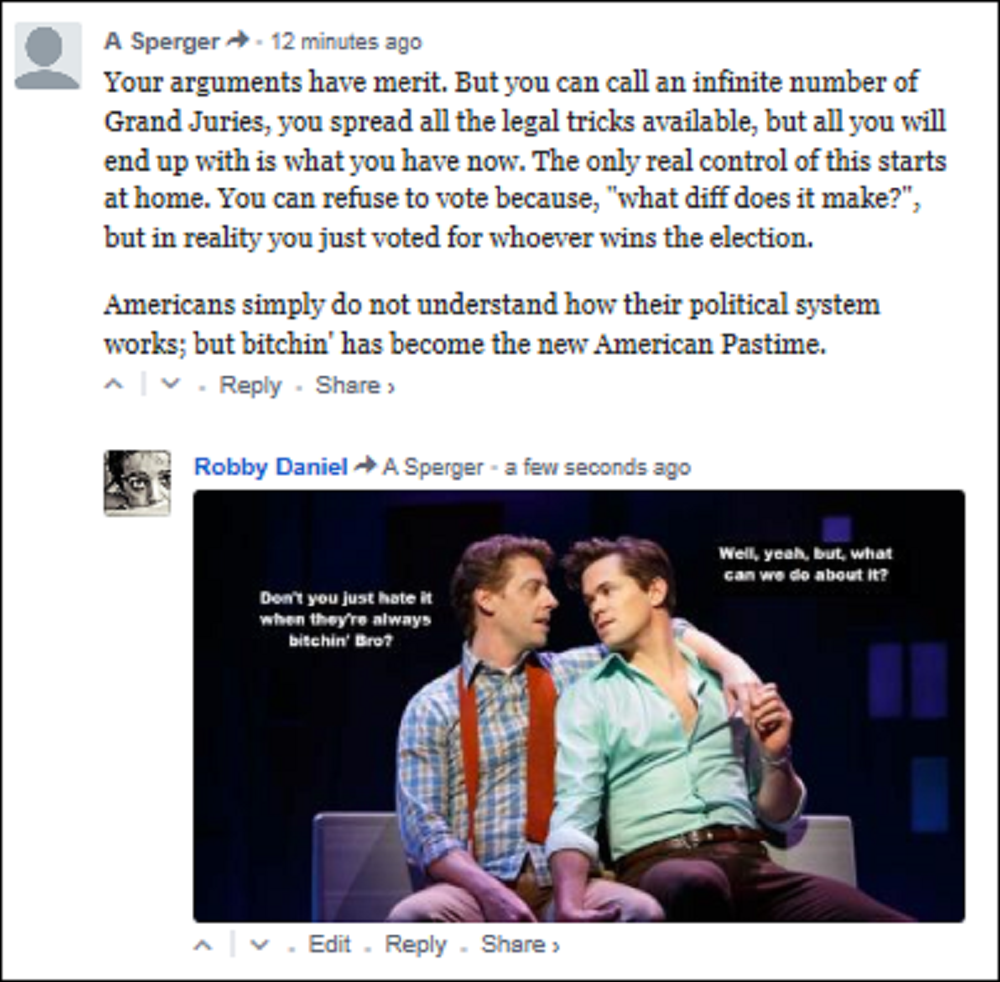This screenshot has width=1000, height=982.
Task: Open Robby Daniel's profile avatar picture
Action: pyautogui.click(x=137, y=483)
